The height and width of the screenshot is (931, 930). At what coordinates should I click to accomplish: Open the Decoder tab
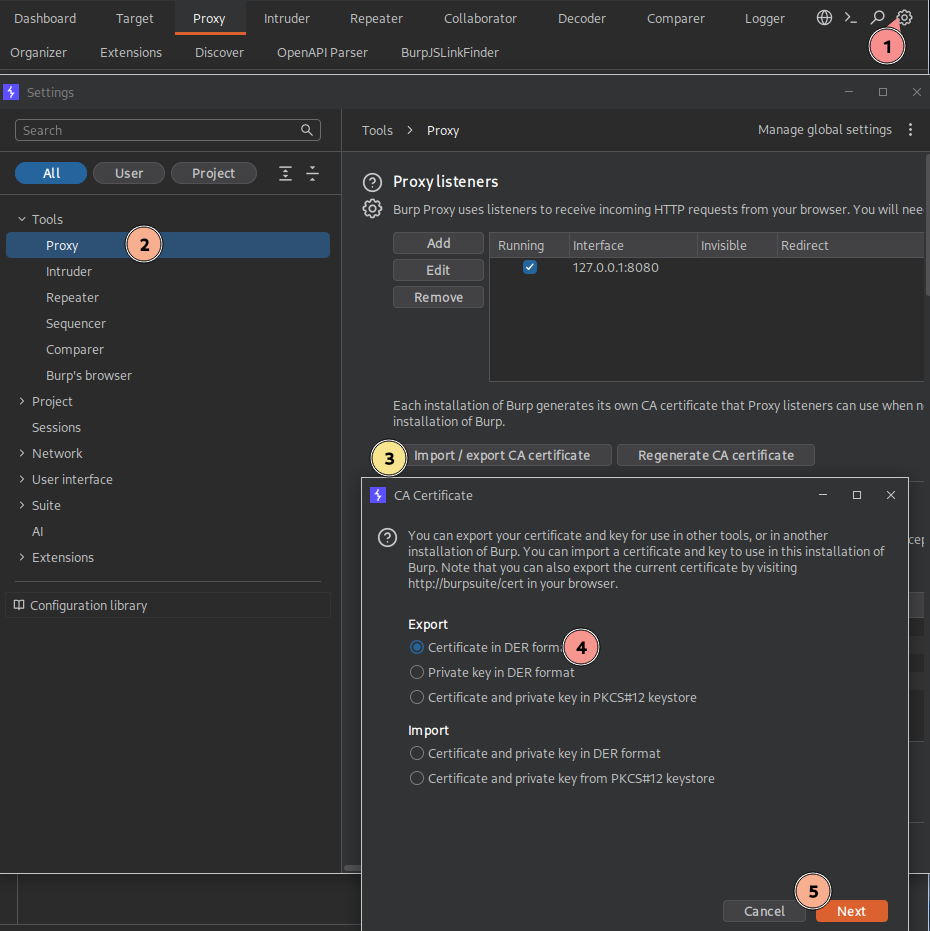tap(582, 18)
